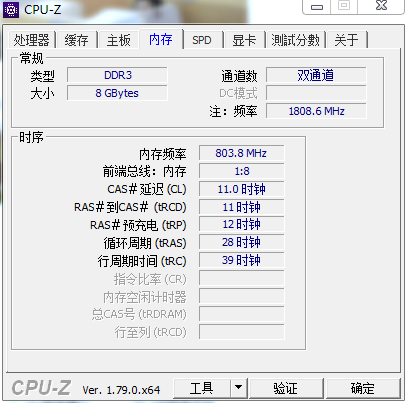This screenshot has width=407, height=403.
Task: Click the CAS# 延迟 (CL) label
Action: [x=147, y=190]
